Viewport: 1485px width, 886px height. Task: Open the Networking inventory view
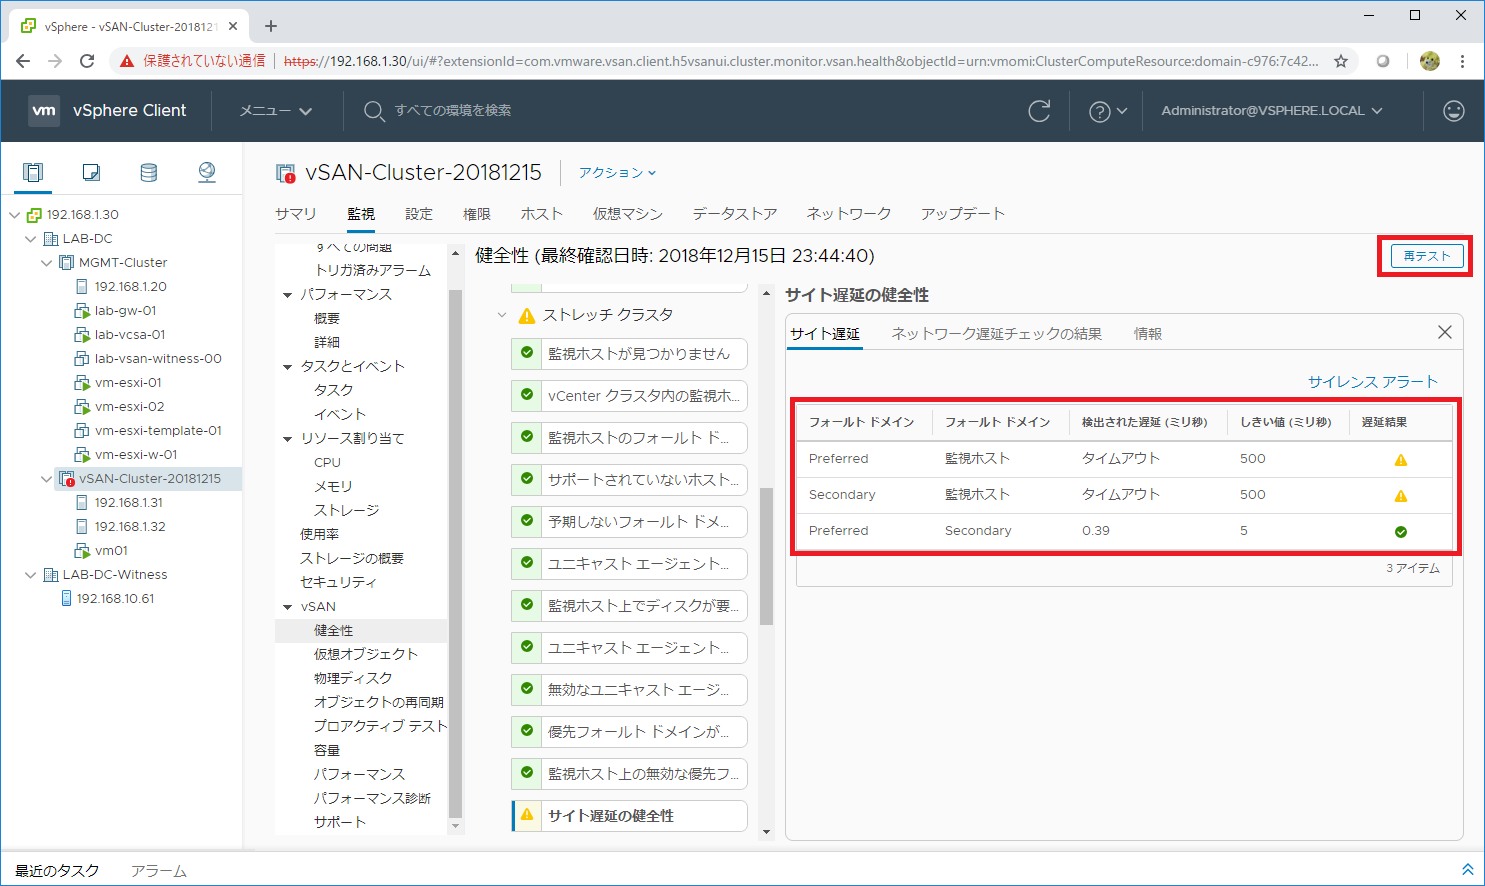(207, 172)
